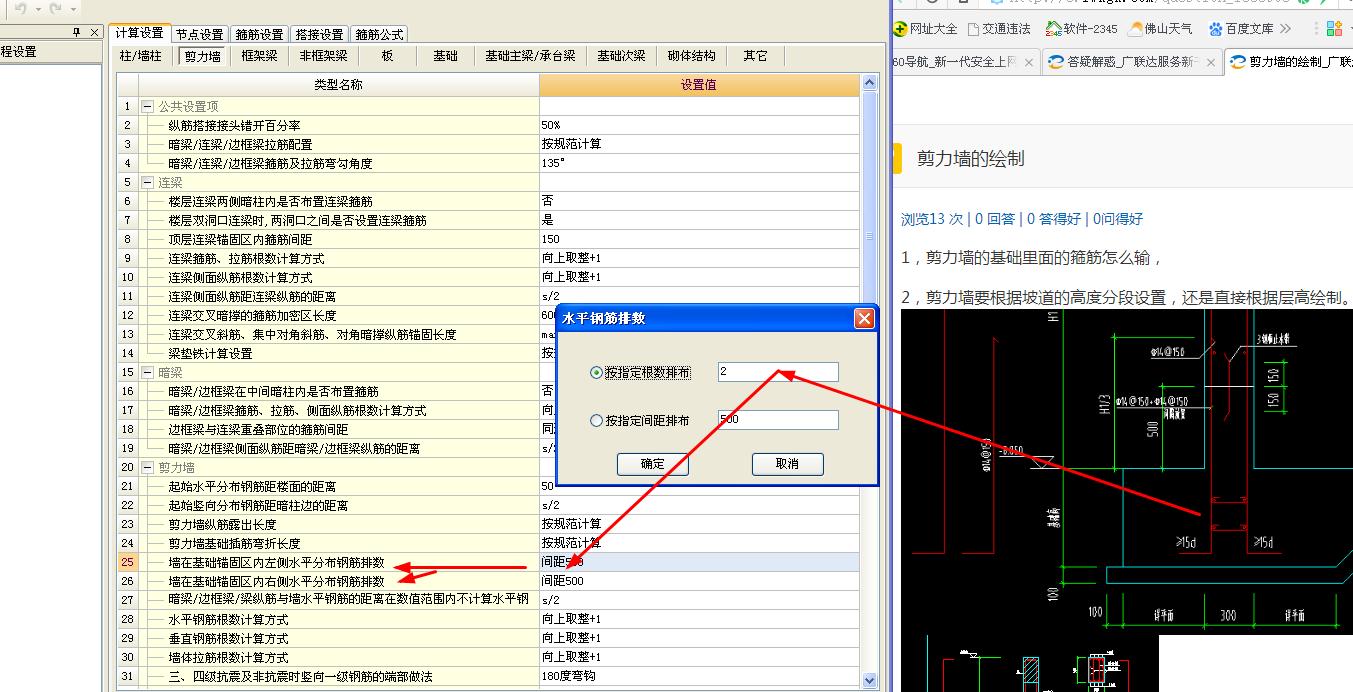Select row 顶层连梁锚固区内箍筋间距
The image size is (1353, 692).
pos(488,239)
